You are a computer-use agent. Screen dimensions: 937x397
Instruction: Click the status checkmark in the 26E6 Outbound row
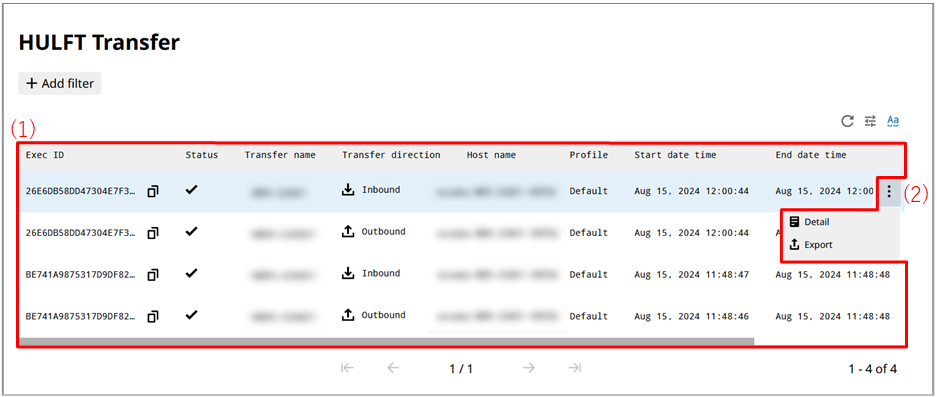[191, 232]
